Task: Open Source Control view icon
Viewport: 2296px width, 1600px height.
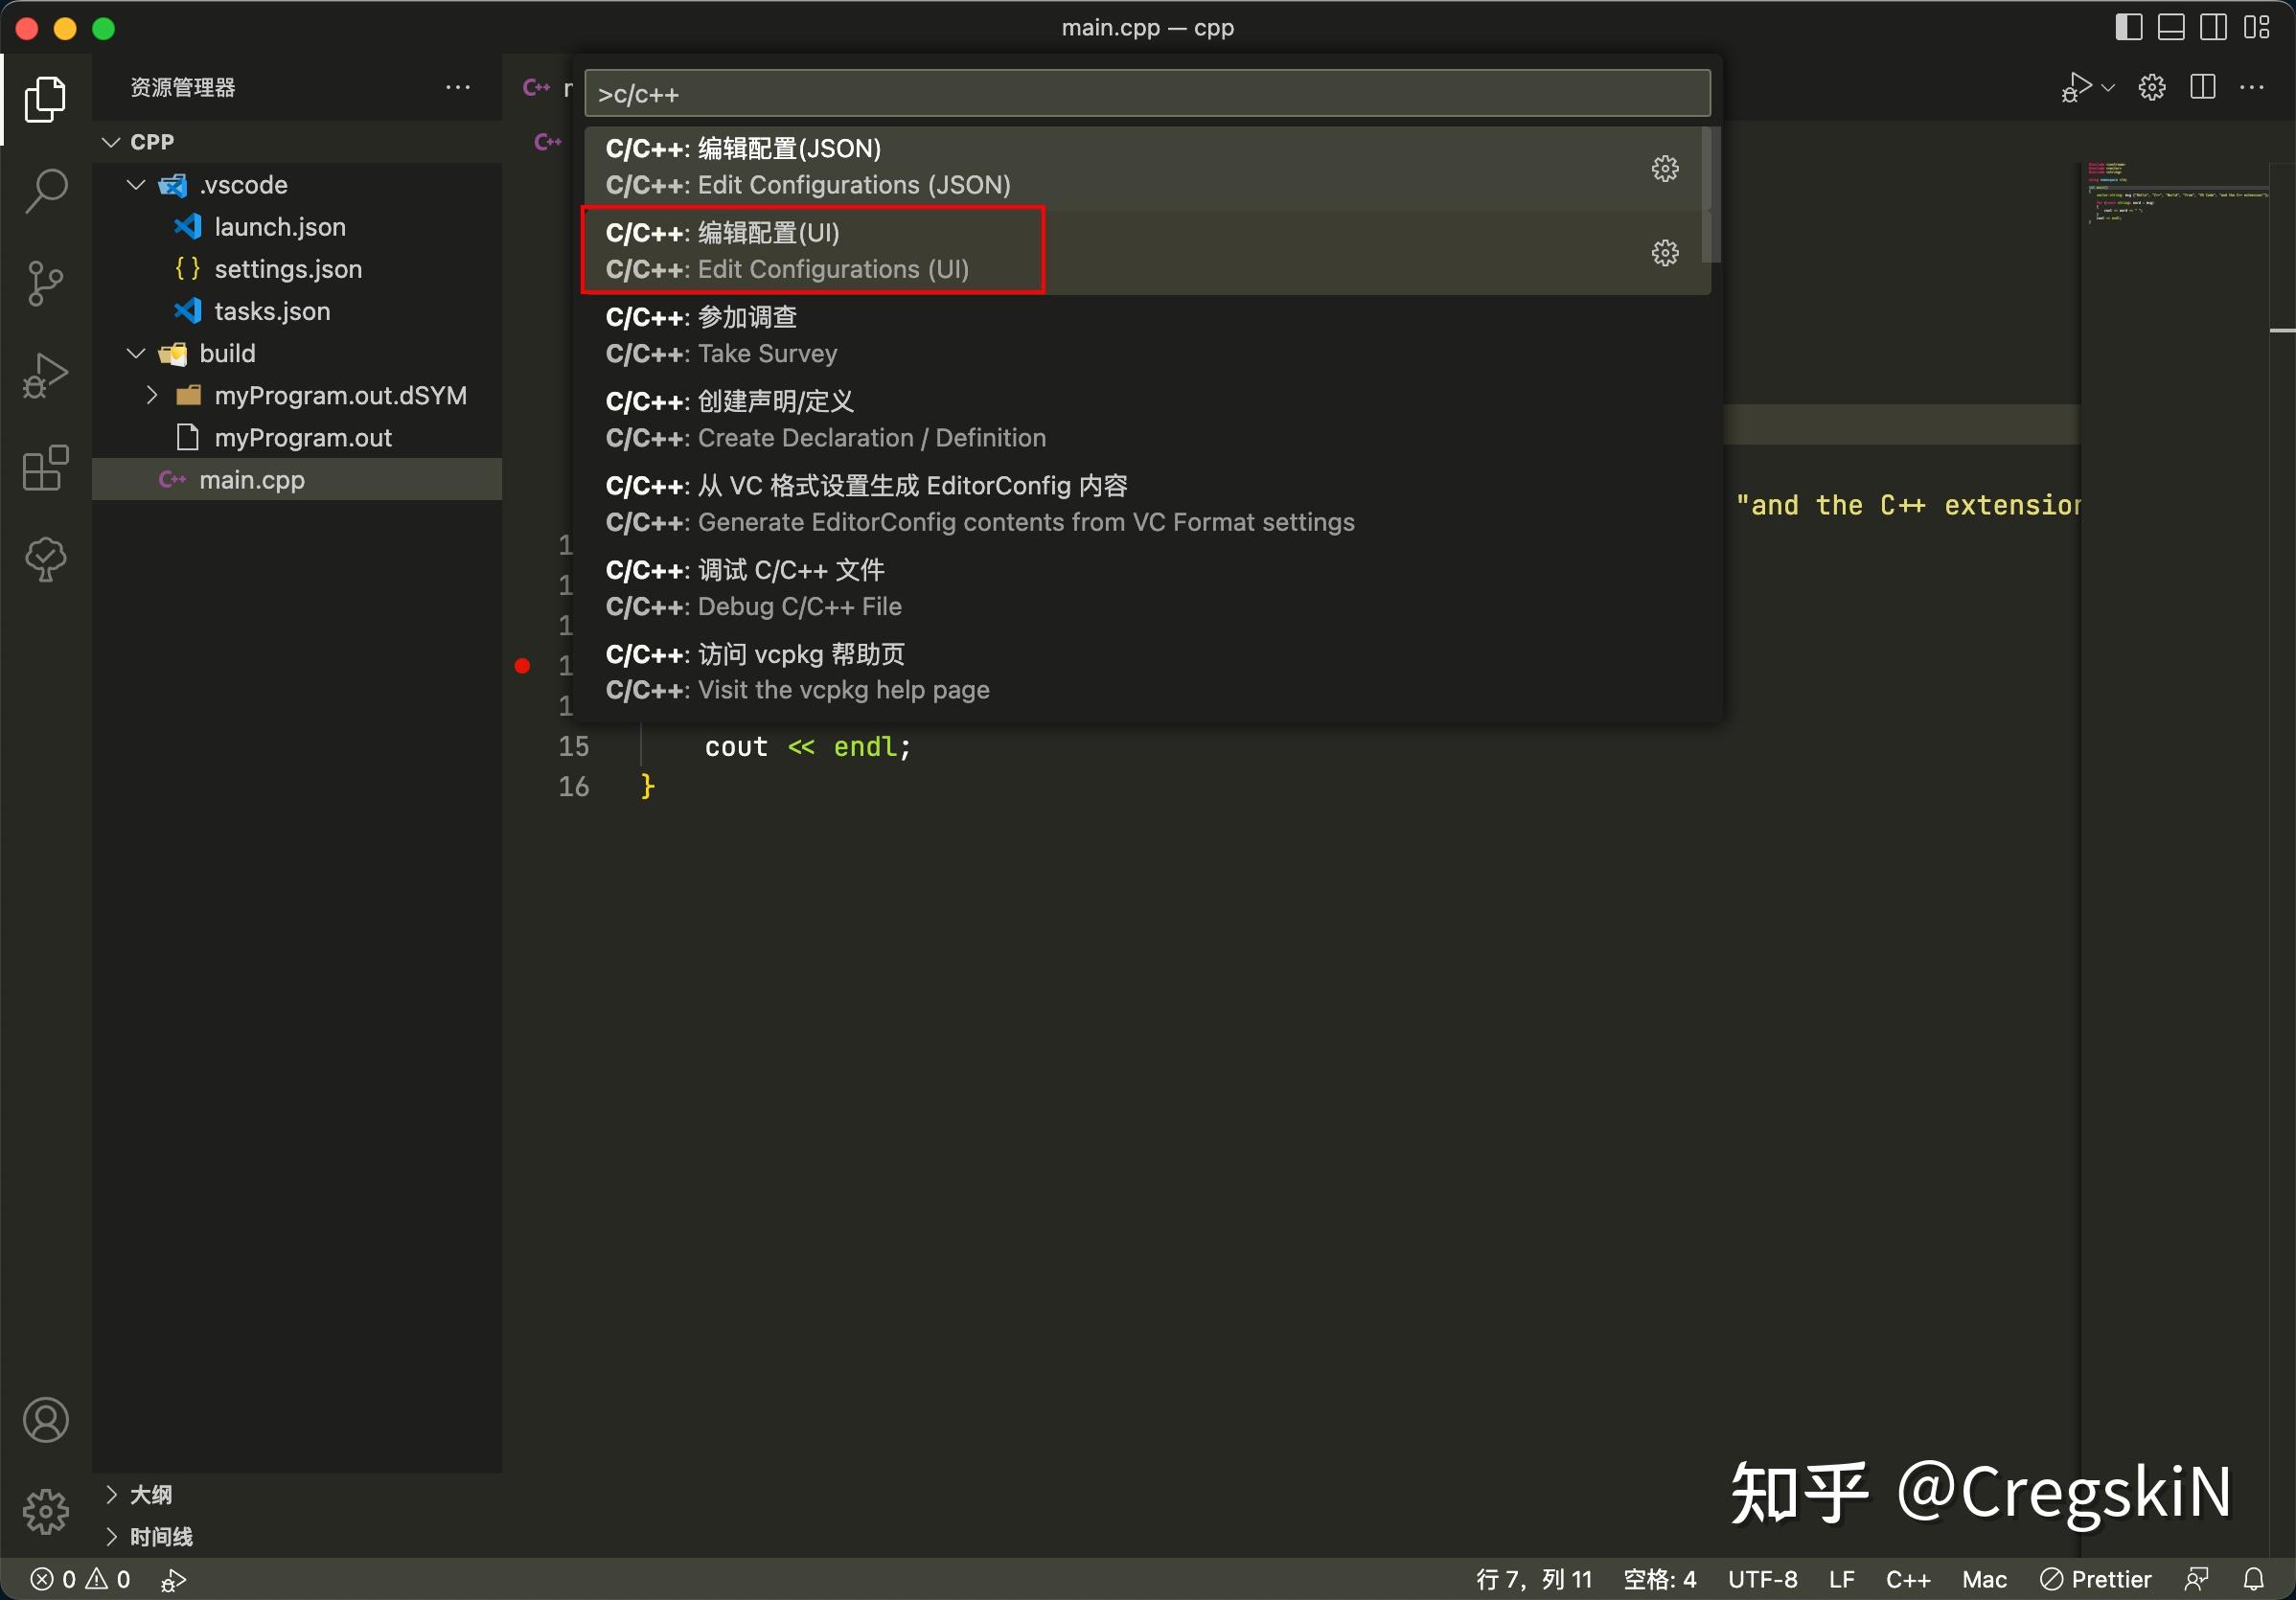Action: tap(46, 283)
